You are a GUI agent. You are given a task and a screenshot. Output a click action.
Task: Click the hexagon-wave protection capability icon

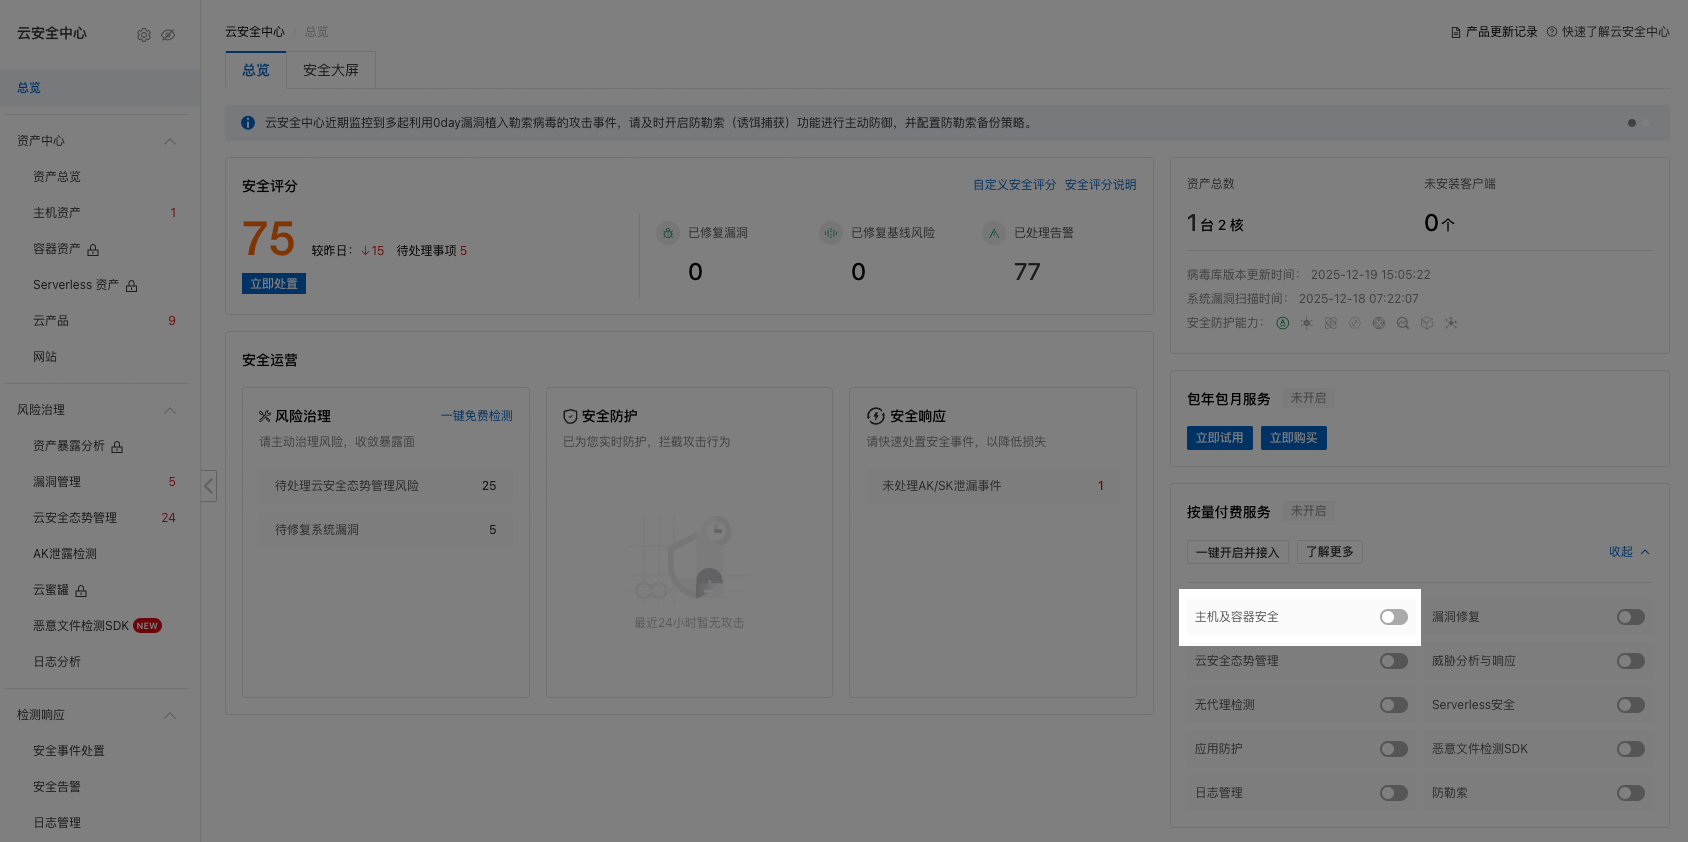click(x=1355, y=323)
